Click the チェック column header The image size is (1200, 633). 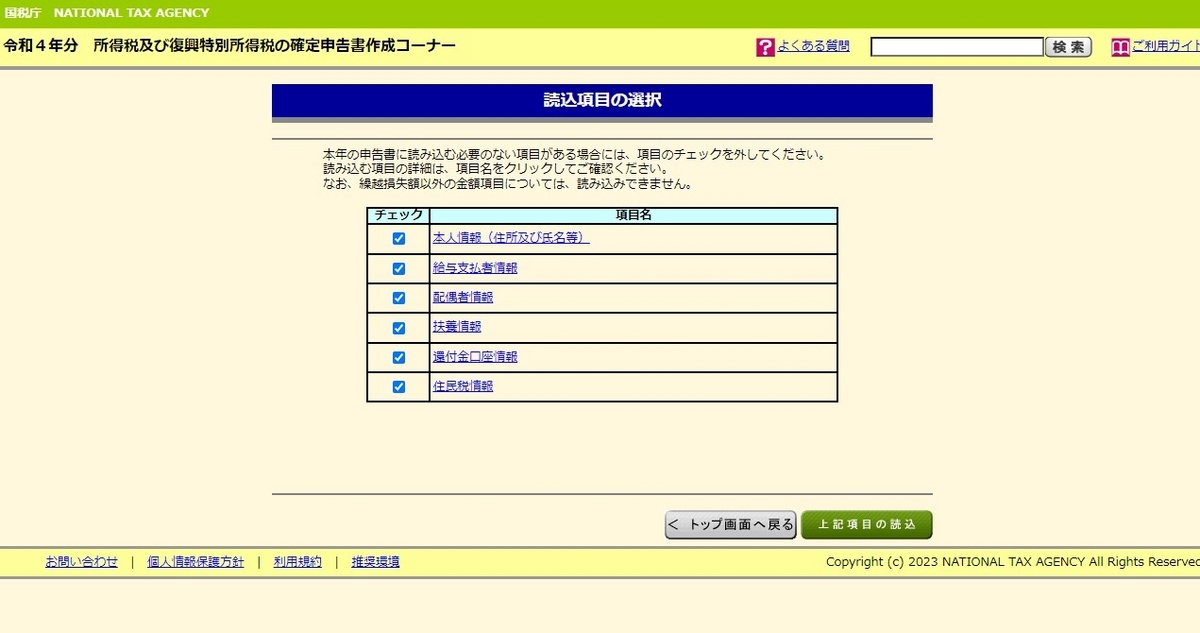click(398, 215)
